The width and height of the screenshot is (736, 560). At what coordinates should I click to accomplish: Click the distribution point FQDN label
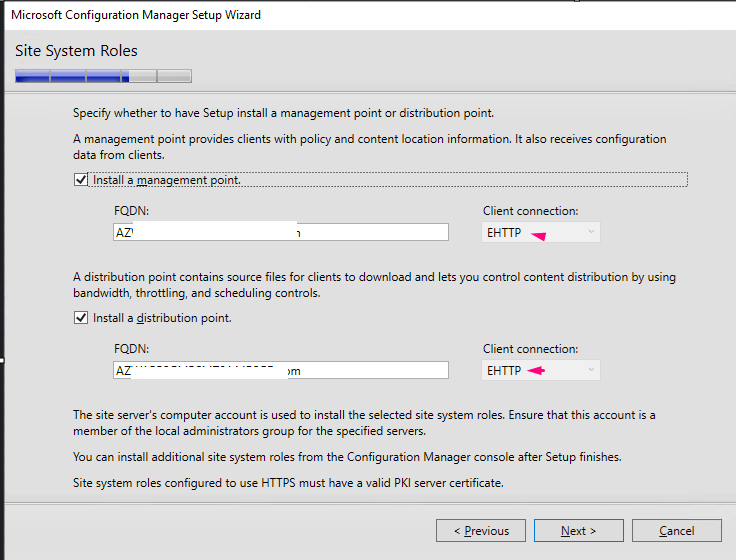click(x=131, y=349)
